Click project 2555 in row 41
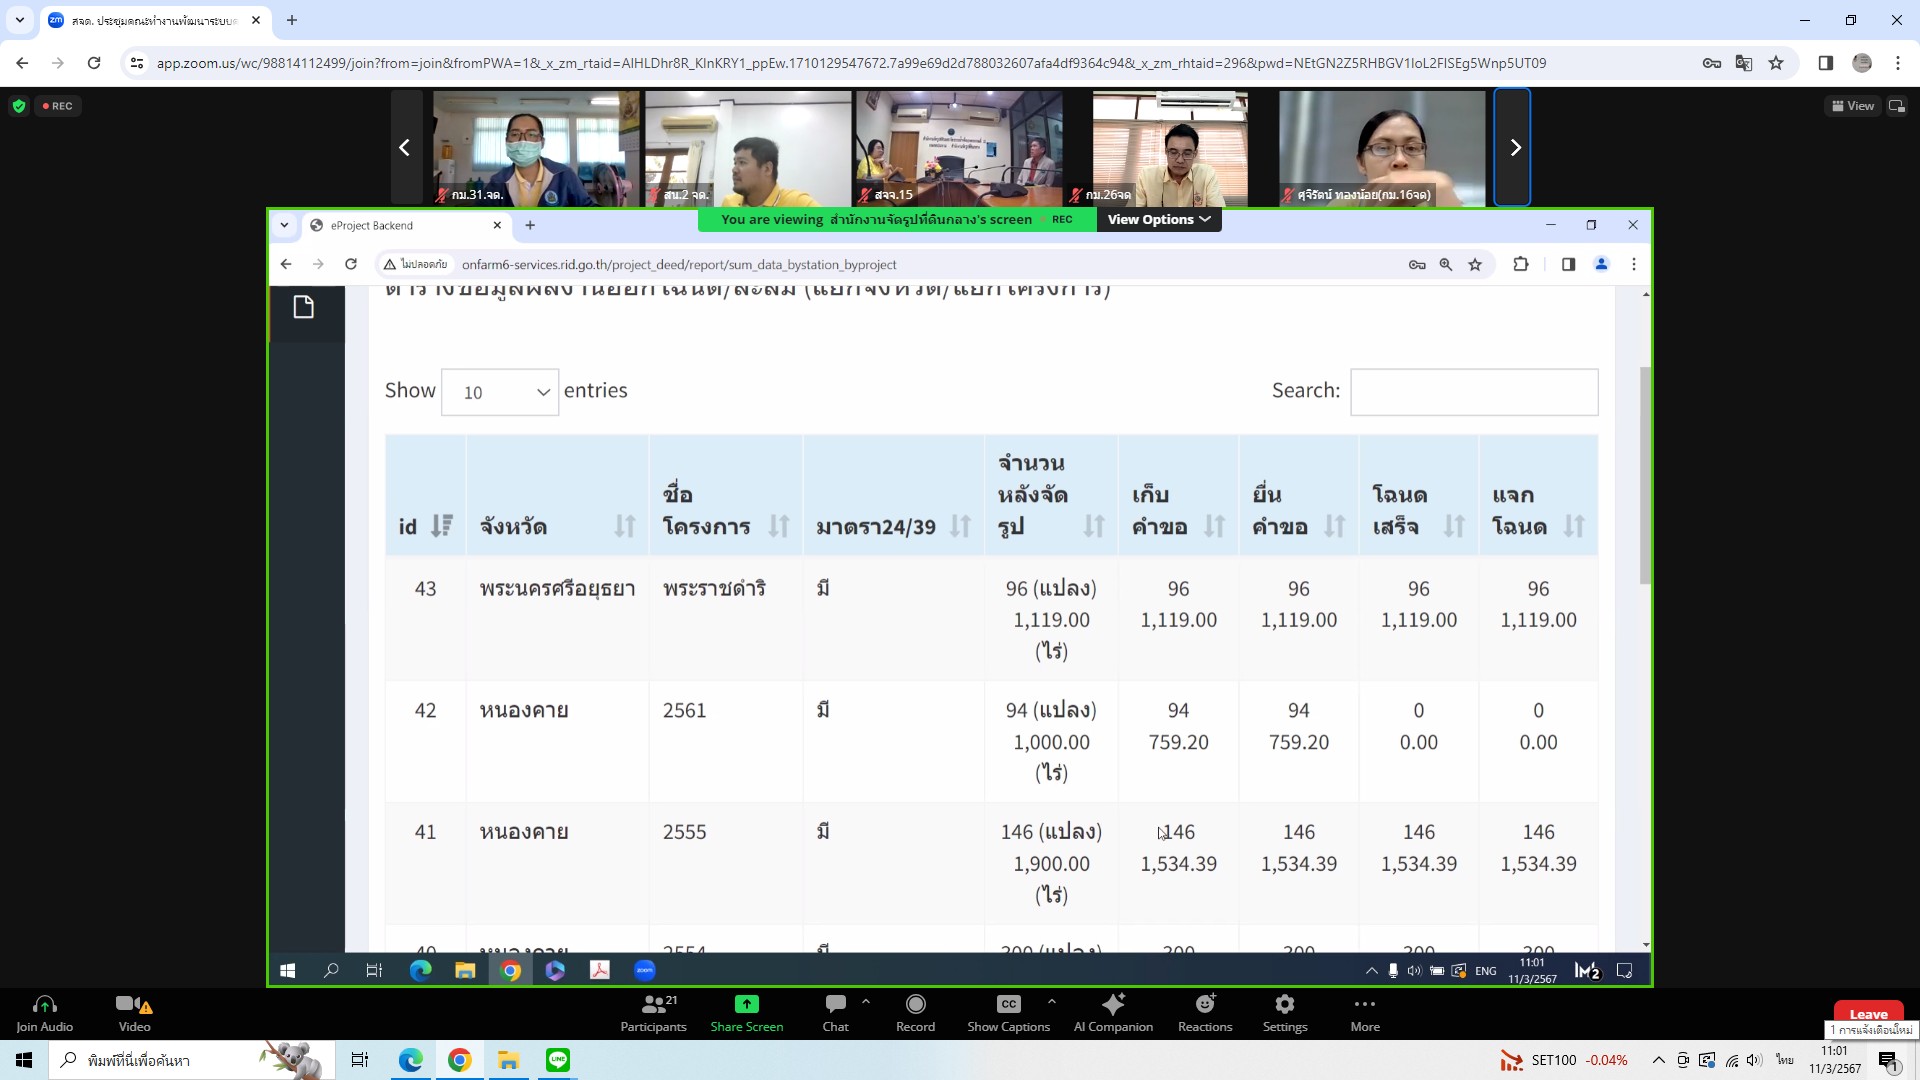Image resolution: width=1920 pixels, height=1080 pixels. (x=684, y=832)
